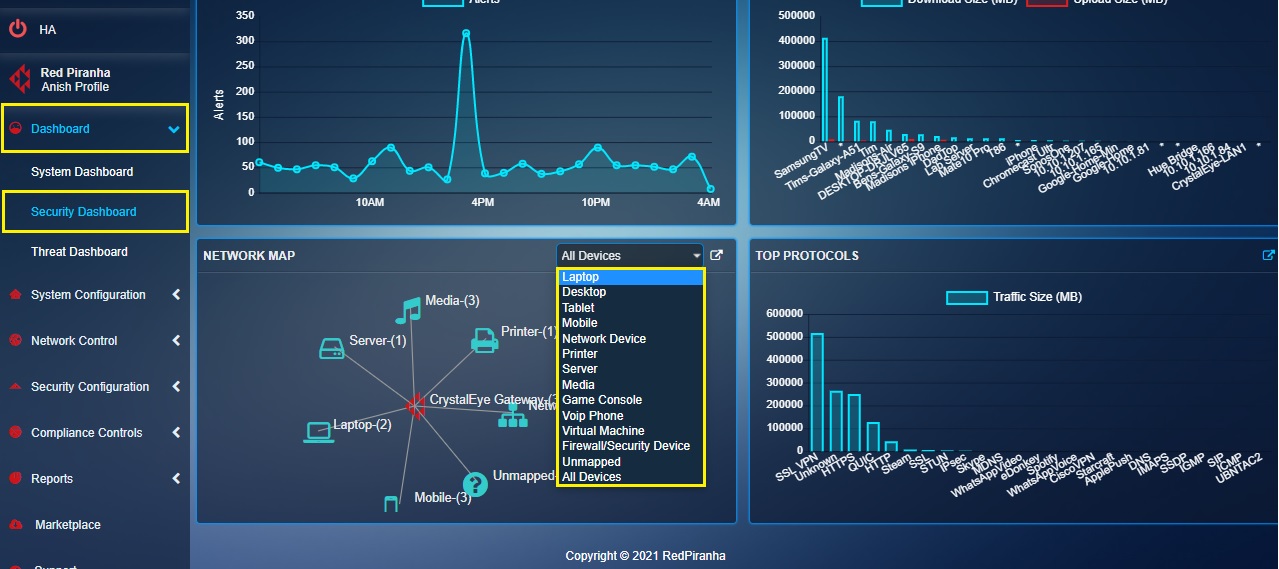Image resolution: width=1279 pixels, height=569 pixels.
Task: Select Desktop from the device list
Action: [631, 292]
